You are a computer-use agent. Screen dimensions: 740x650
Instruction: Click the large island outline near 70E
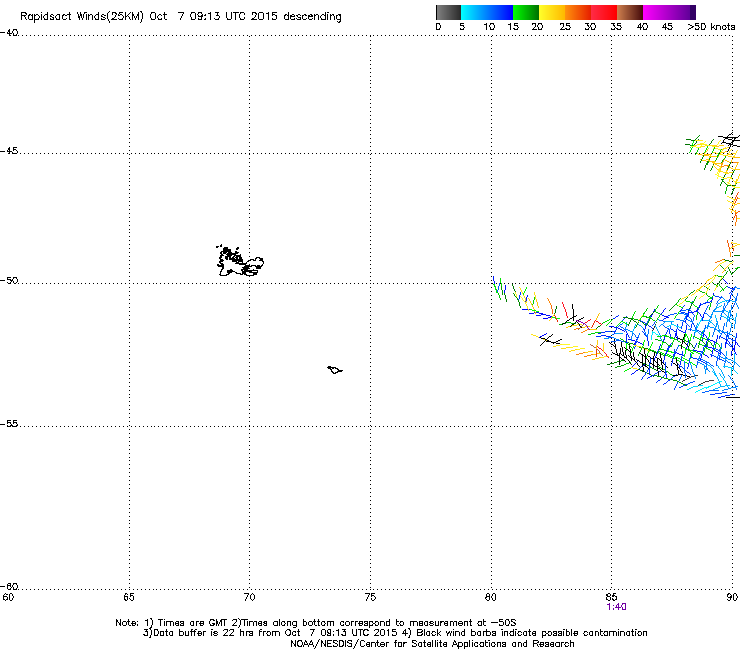(x=240, y=261)
